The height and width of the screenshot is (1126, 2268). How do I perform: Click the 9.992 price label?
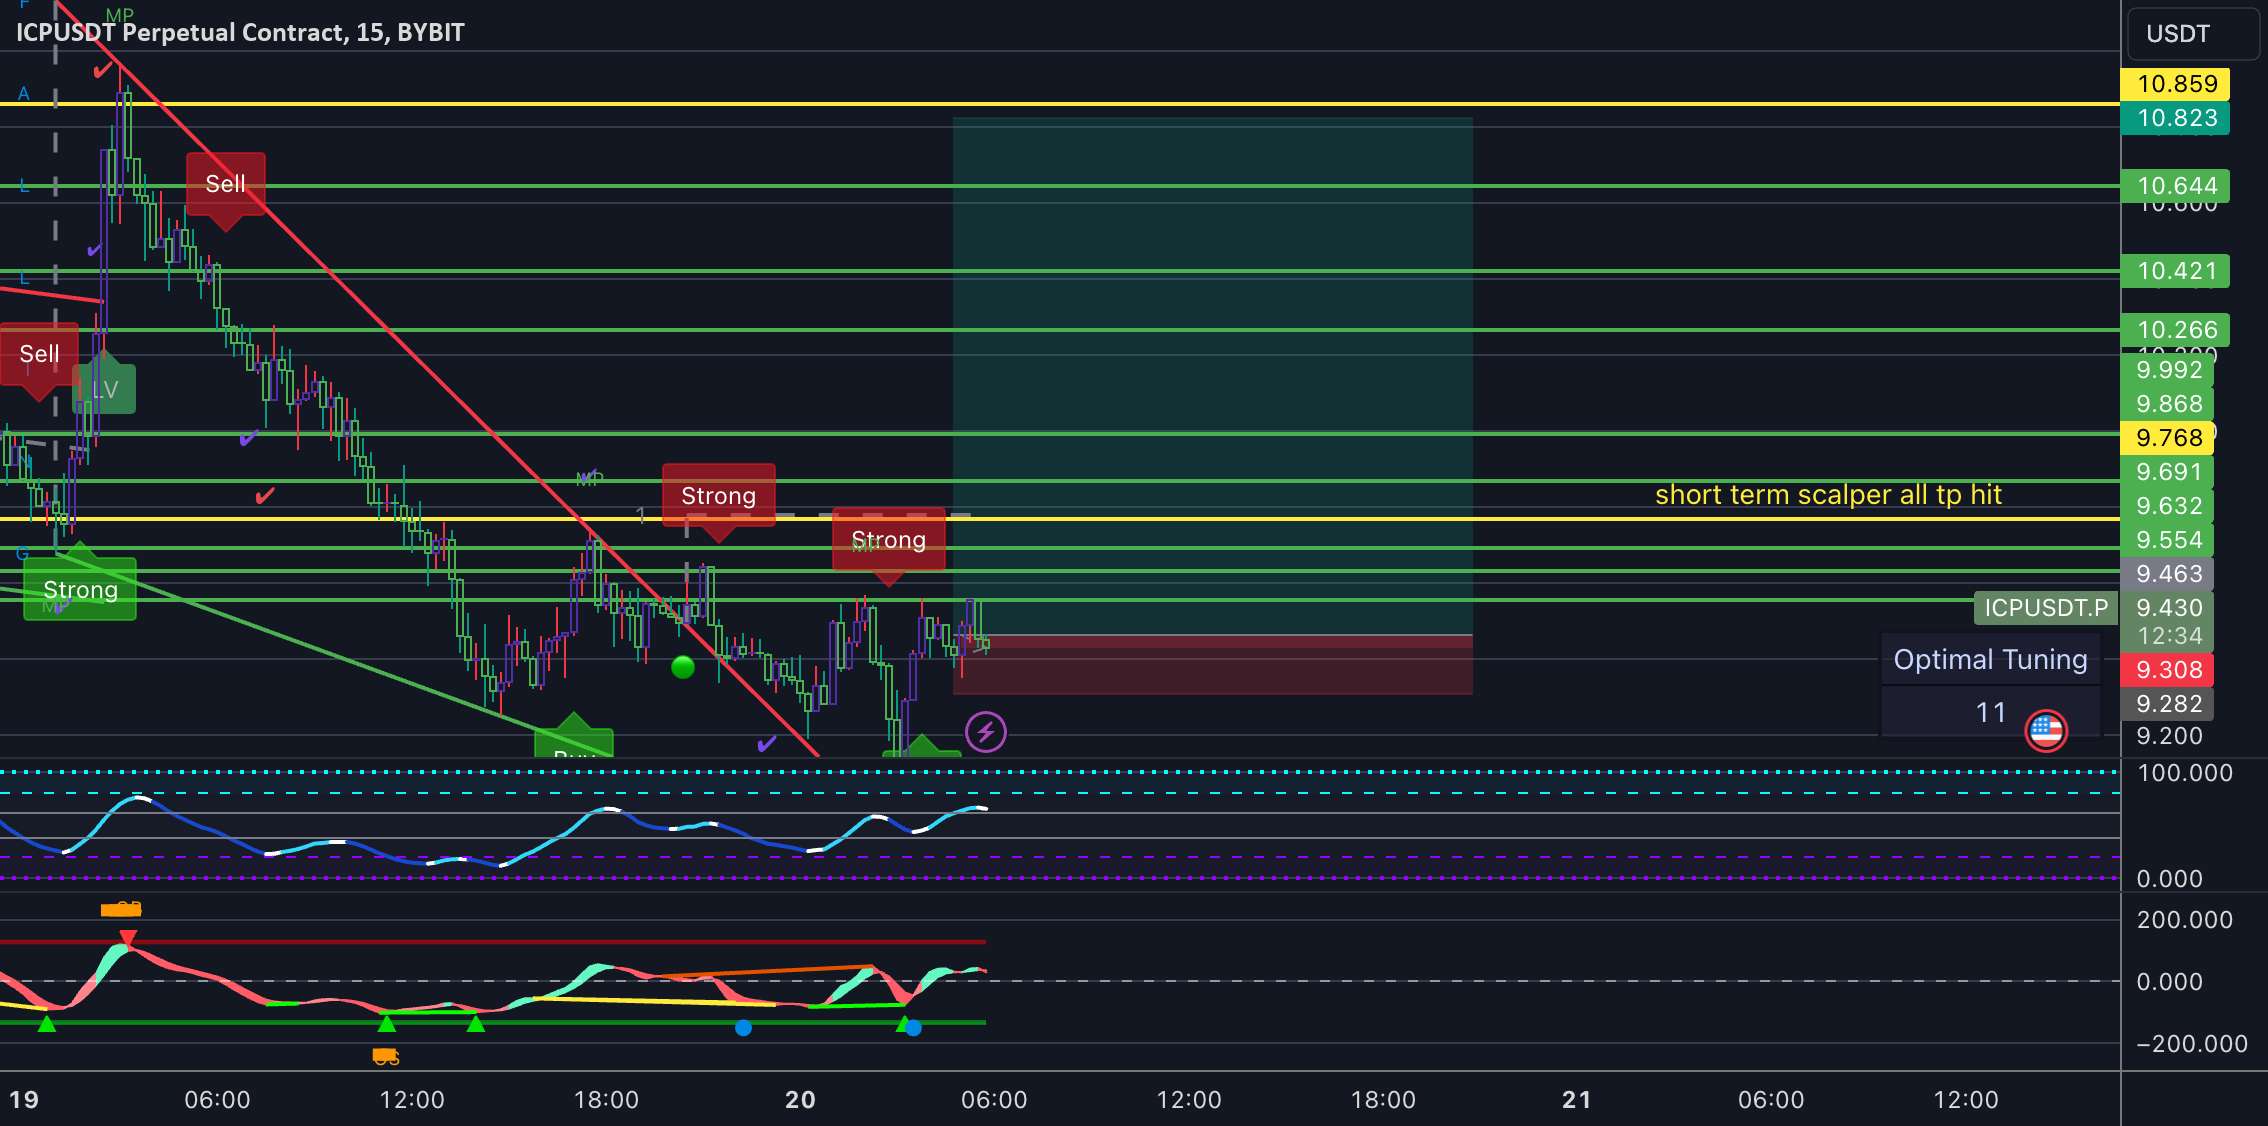coord(2168,370)
